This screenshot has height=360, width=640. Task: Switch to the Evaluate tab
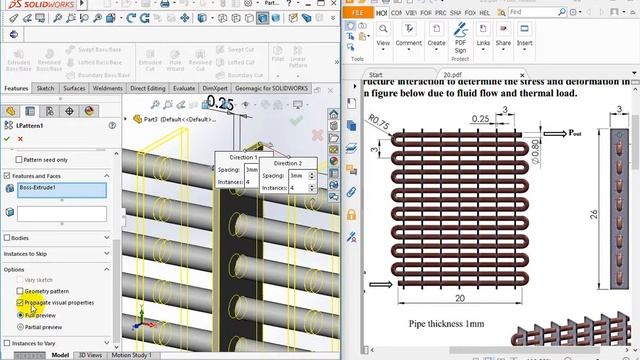(x=184, y=88)
